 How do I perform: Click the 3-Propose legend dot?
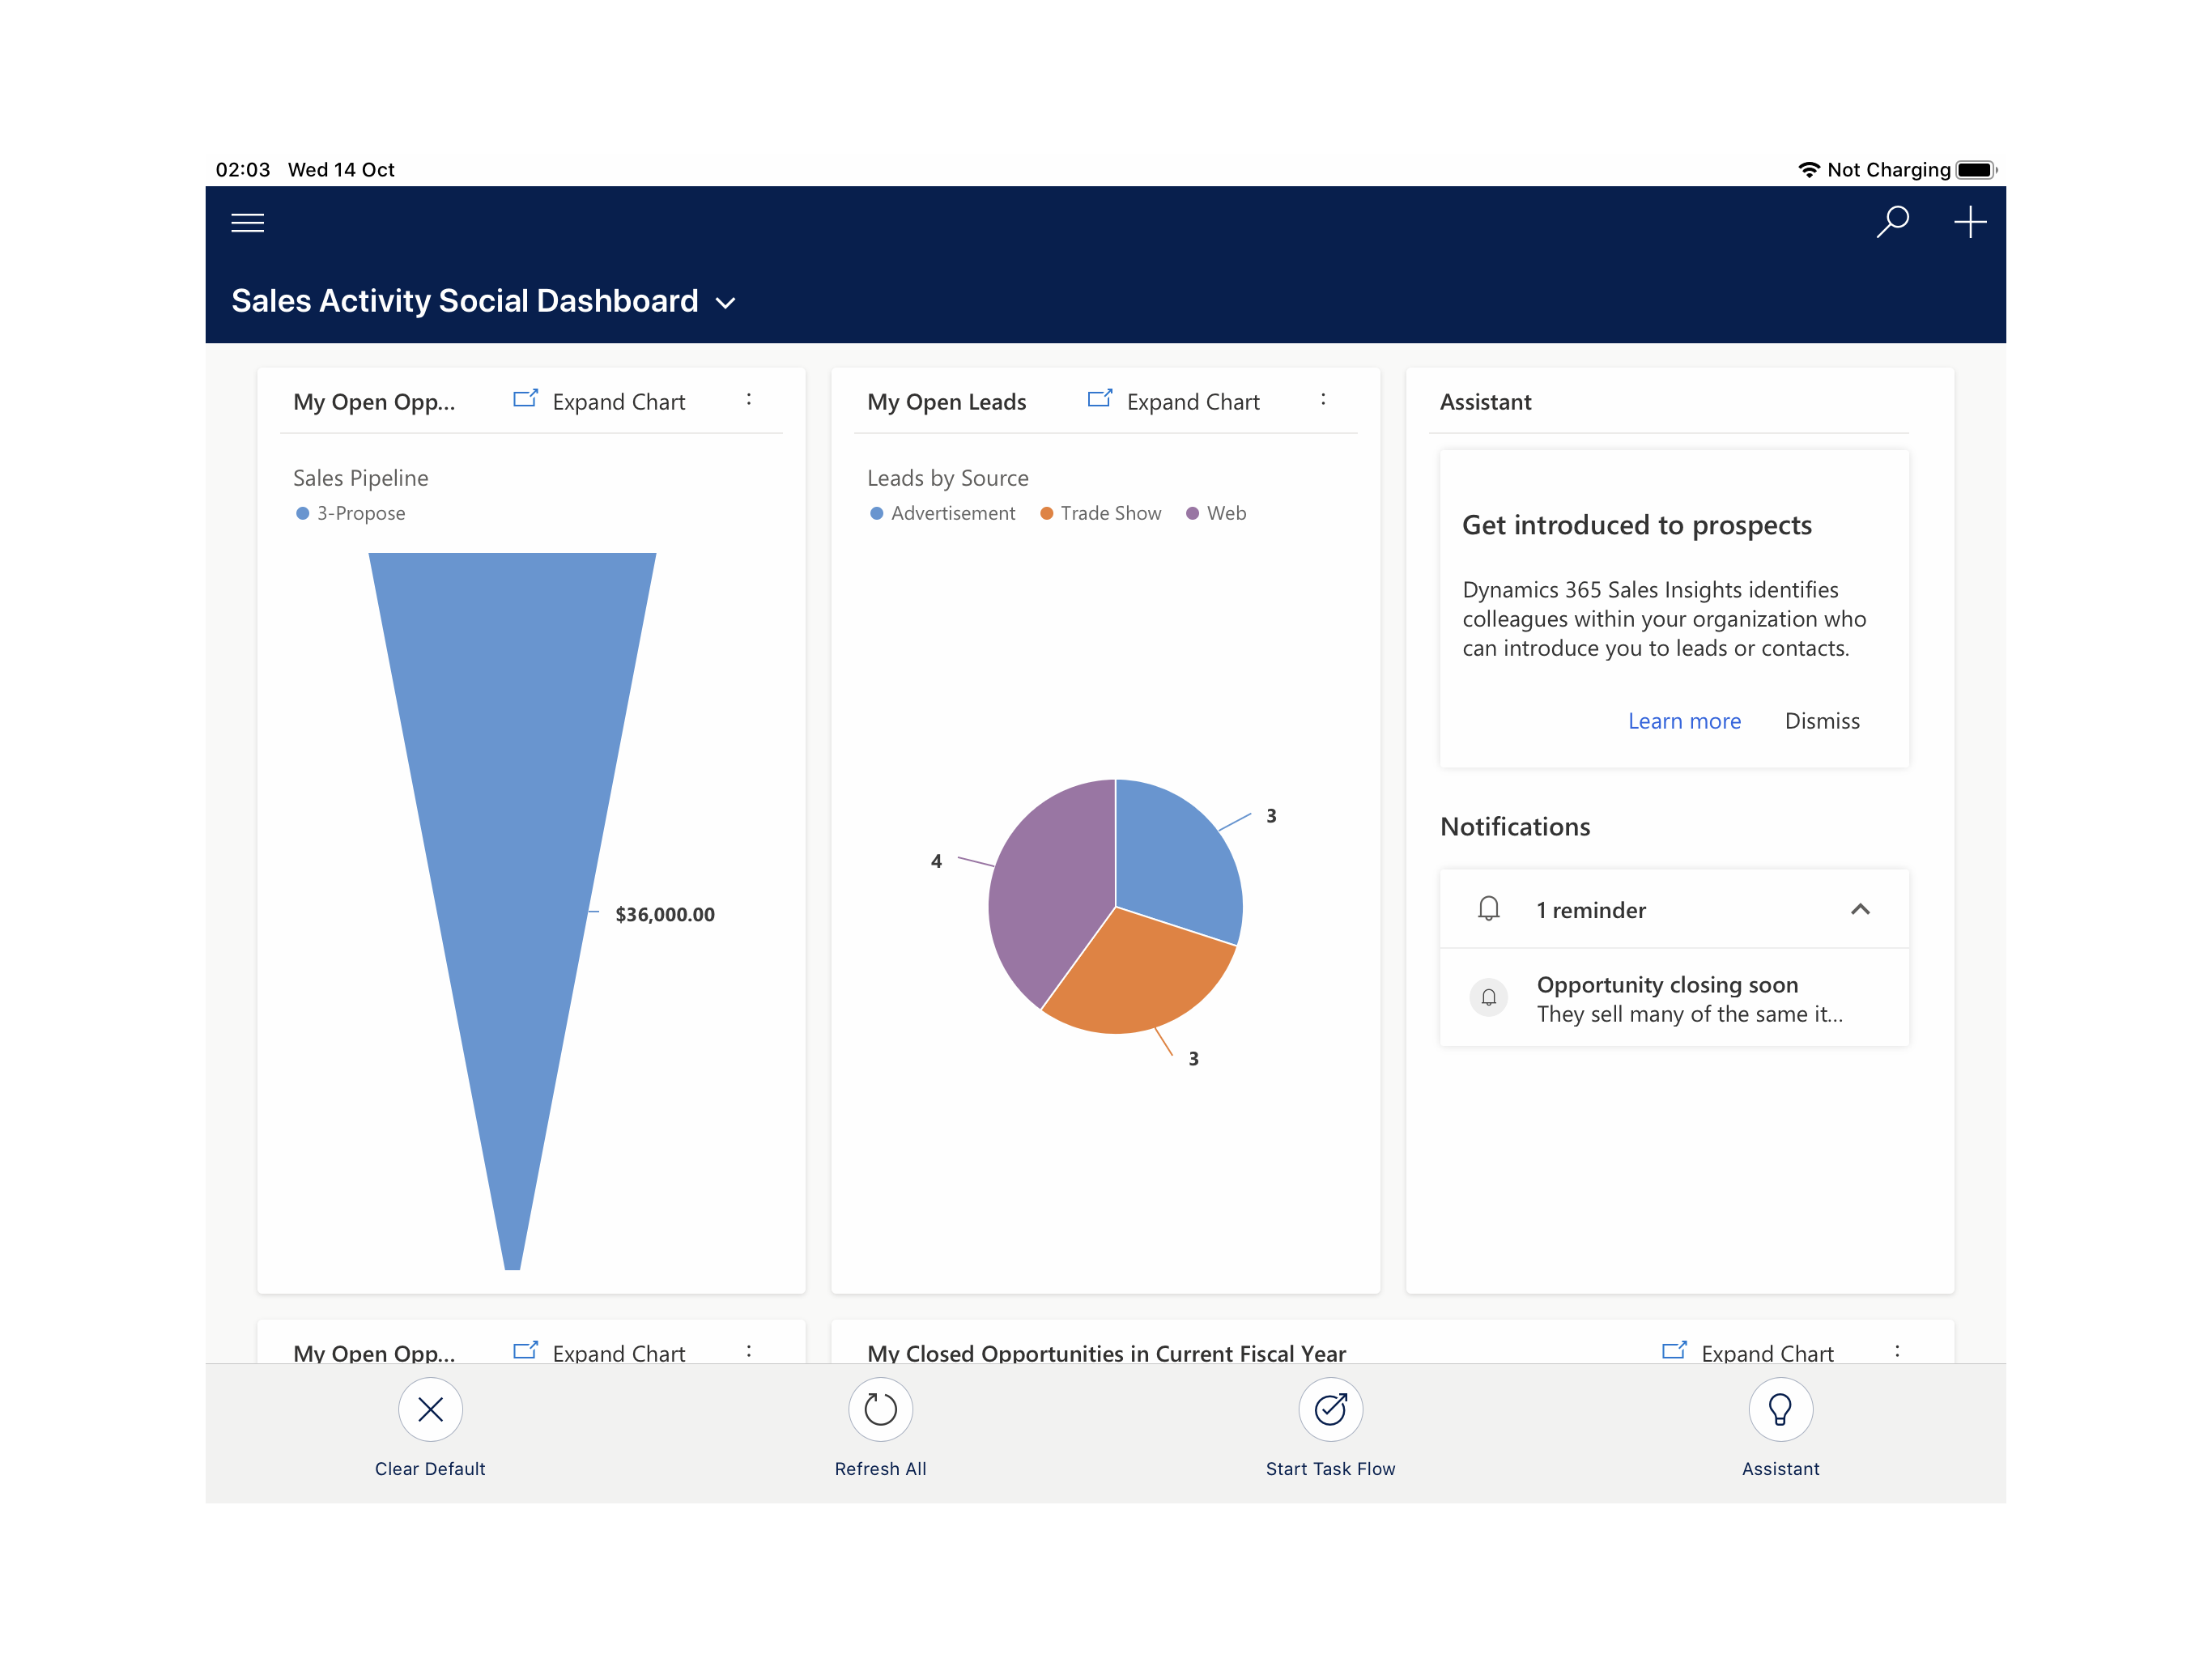coord(302,513)
